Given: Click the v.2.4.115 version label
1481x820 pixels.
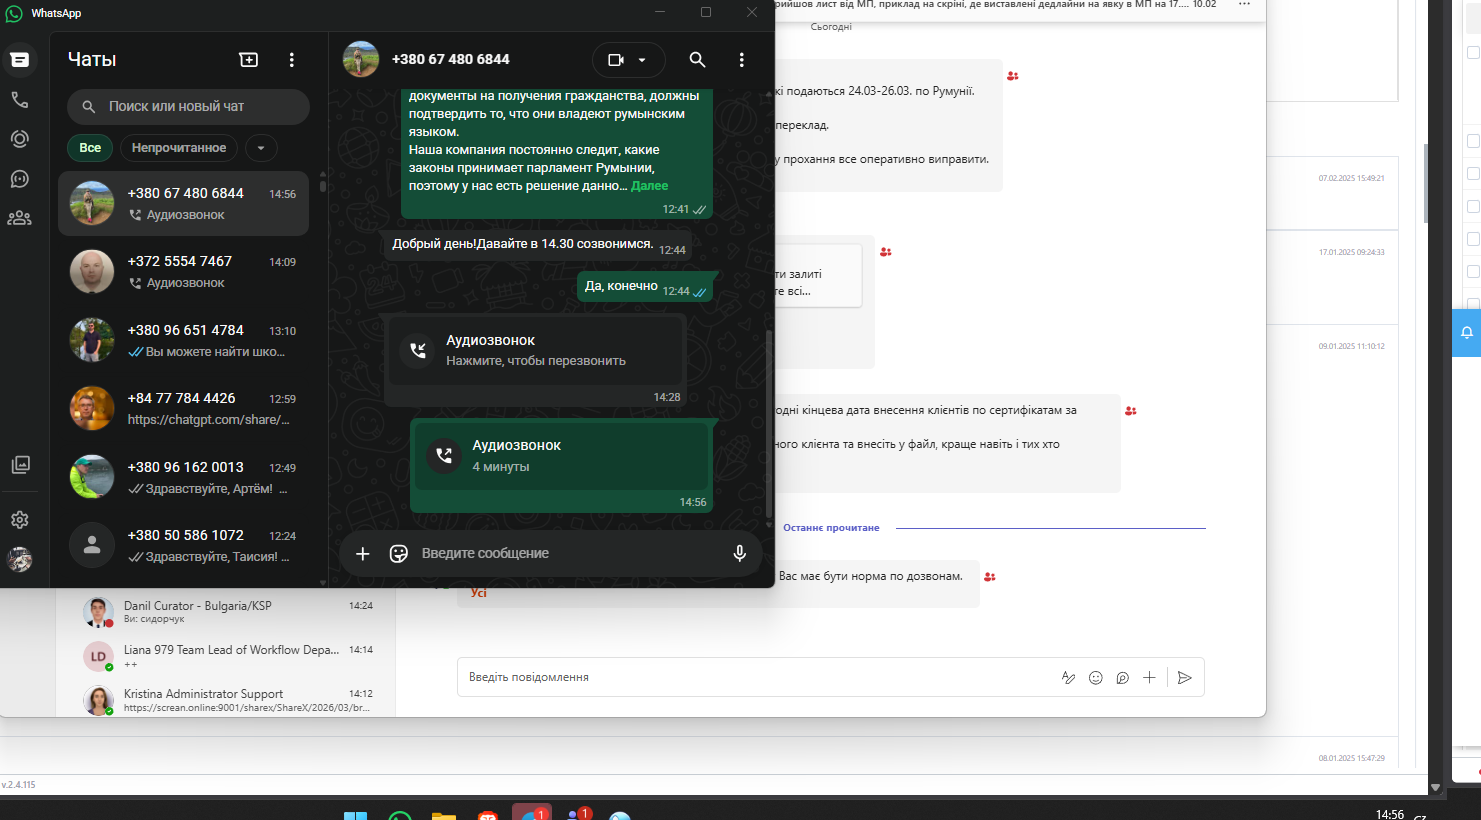Looking at the screenshot, I should click(18, 785).
